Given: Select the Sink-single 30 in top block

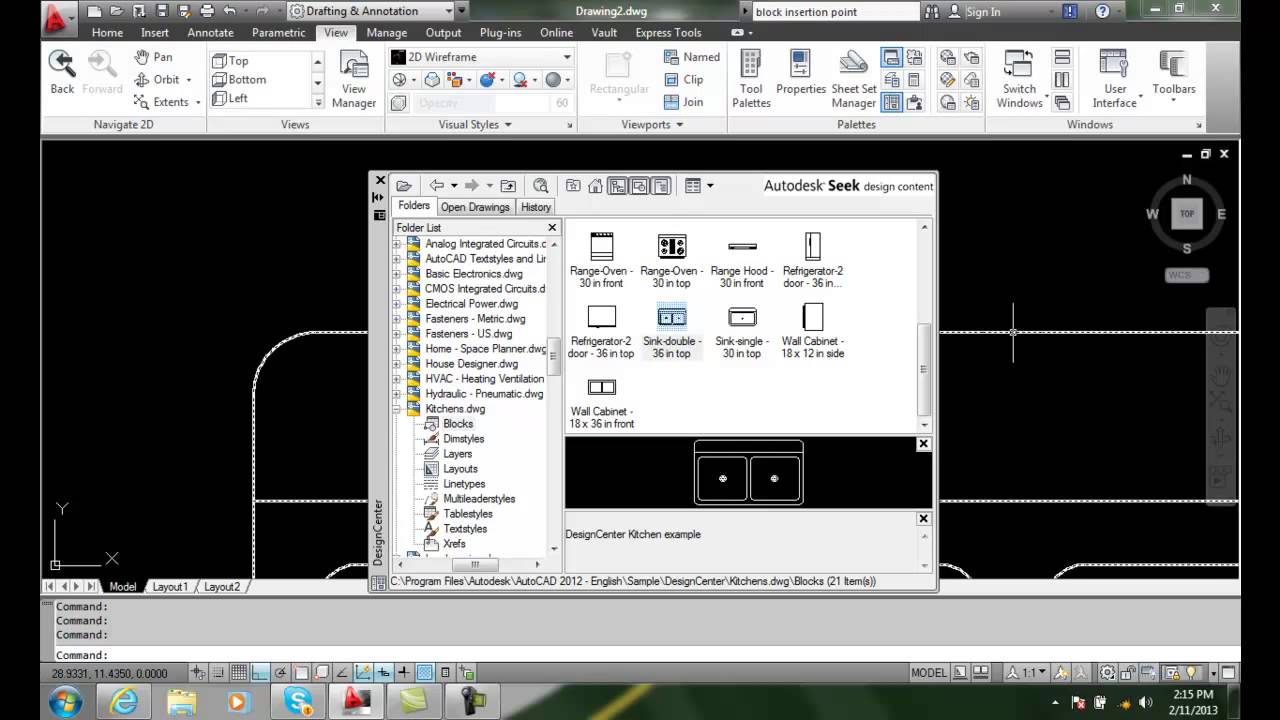Looking at the screenshot, I should point(742,331).
